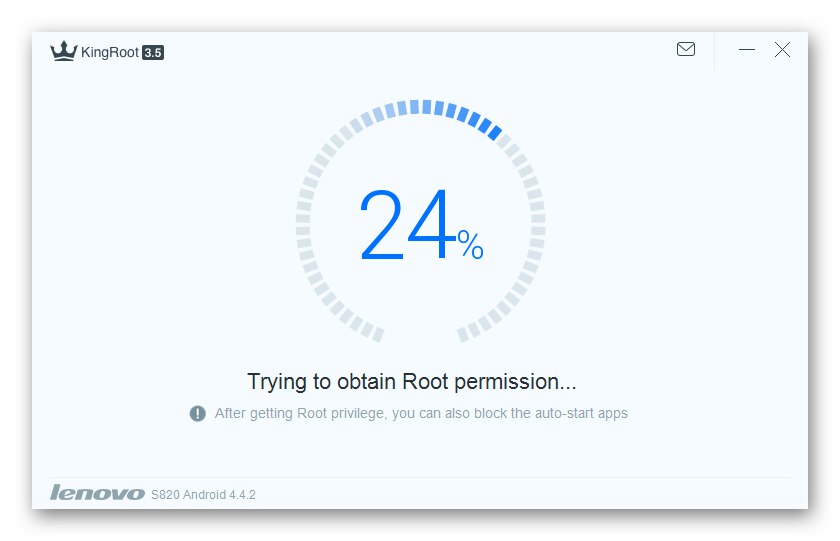Screen dimensions: 840x541
Task: Close the KingRoot window
Action: (x=782, y=49)
